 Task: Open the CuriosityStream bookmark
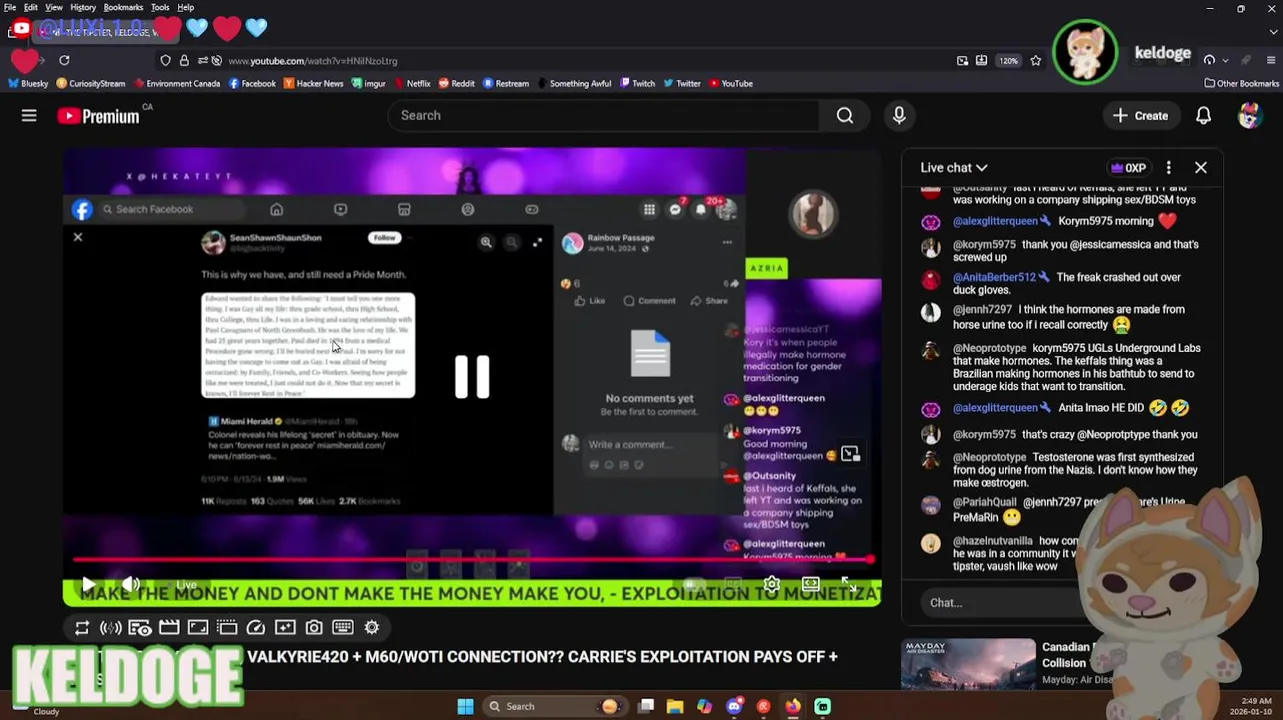[91, 83]
